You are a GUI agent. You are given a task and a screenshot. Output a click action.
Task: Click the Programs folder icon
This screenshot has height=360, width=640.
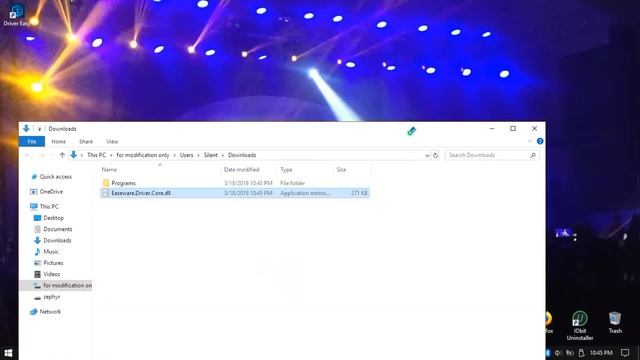tap(106, 183)
